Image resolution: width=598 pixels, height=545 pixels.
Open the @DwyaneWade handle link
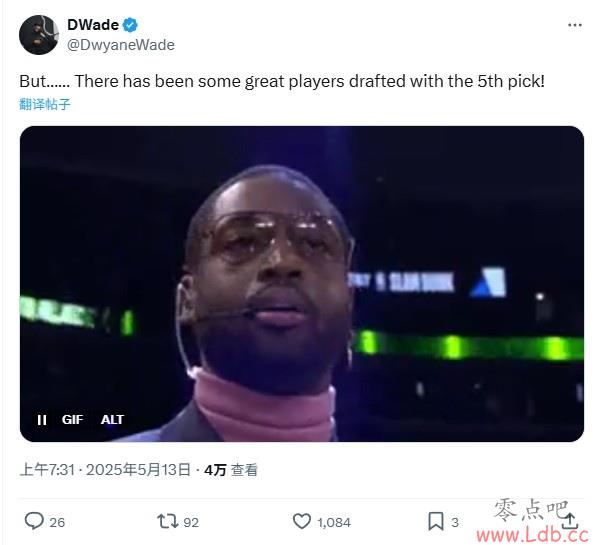pyautogui.click(x=121, y=45)
